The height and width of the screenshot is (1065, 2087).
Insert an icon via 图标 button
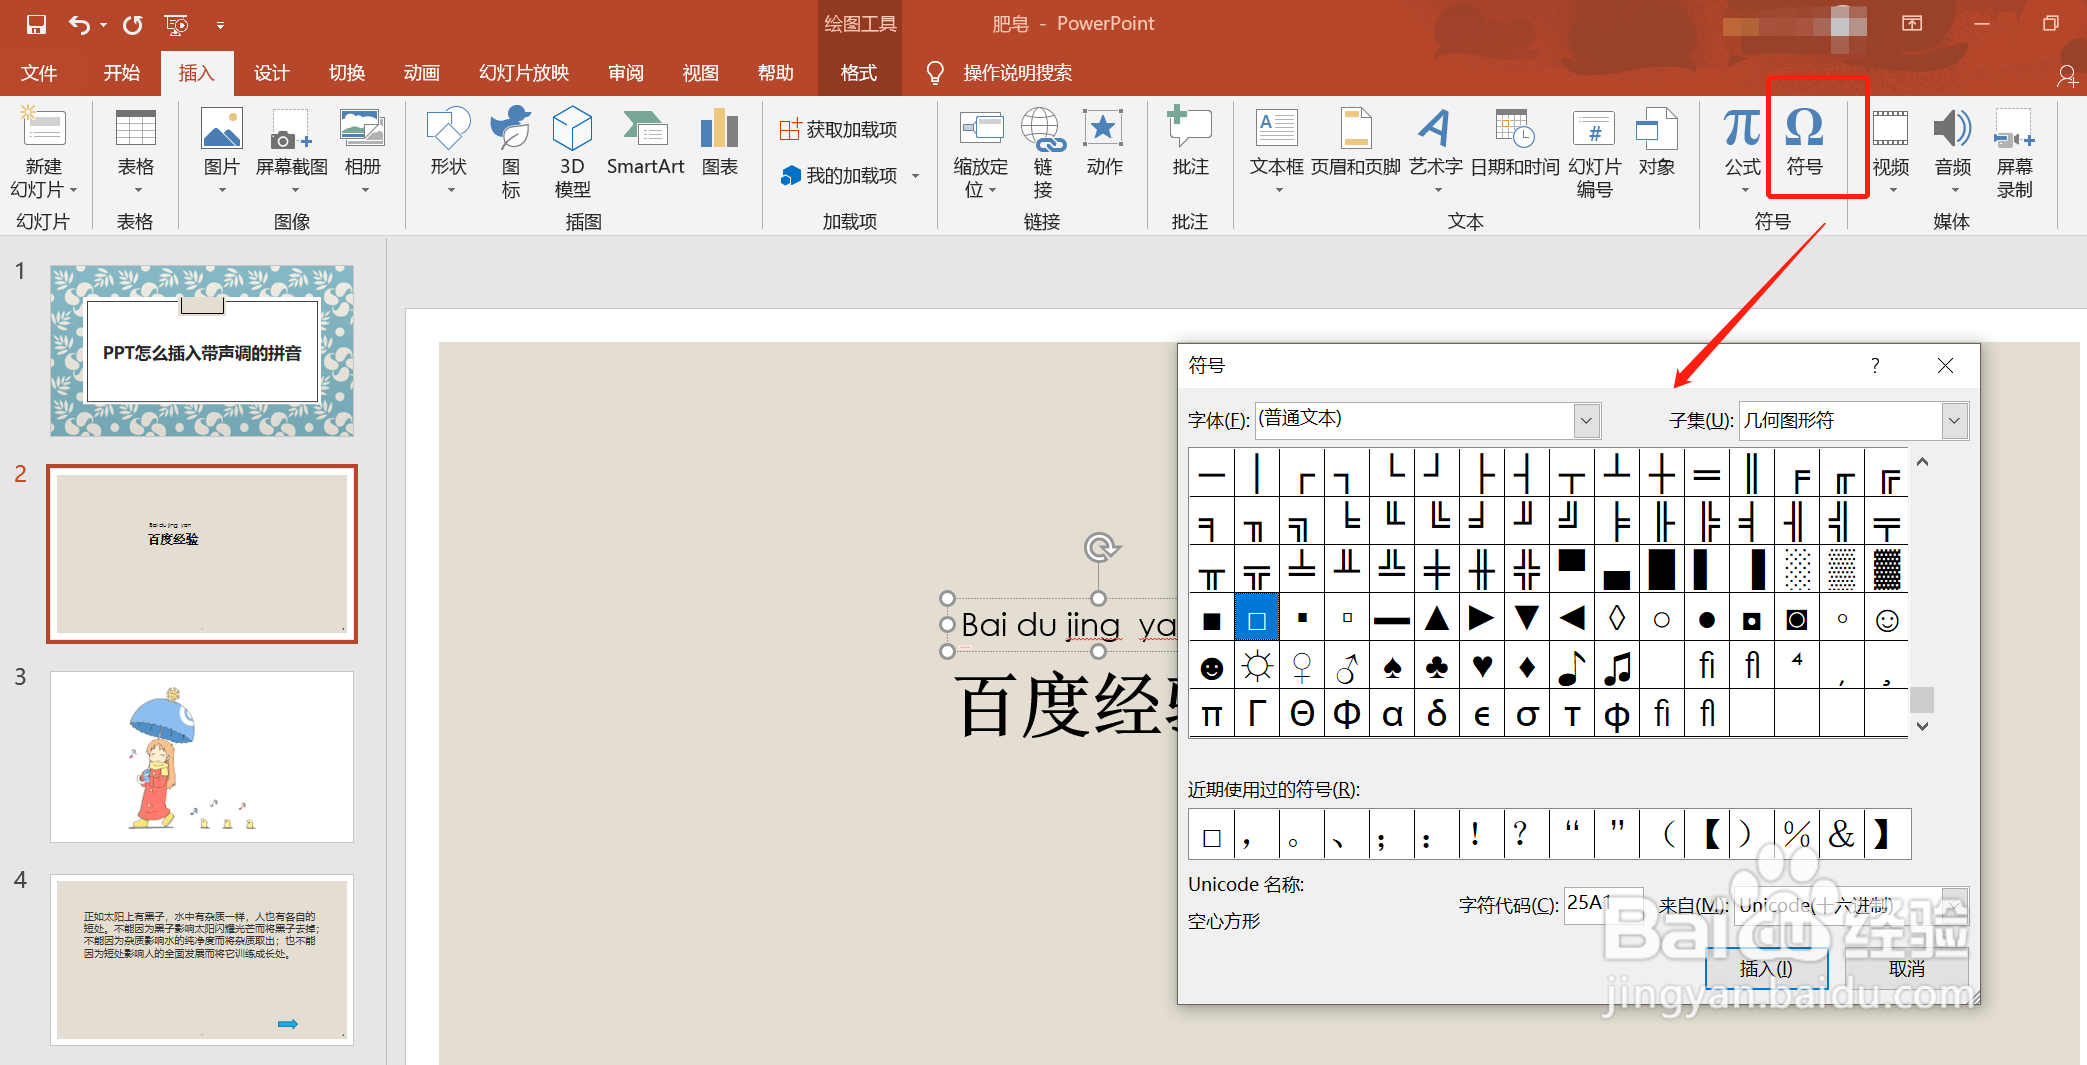511,153
